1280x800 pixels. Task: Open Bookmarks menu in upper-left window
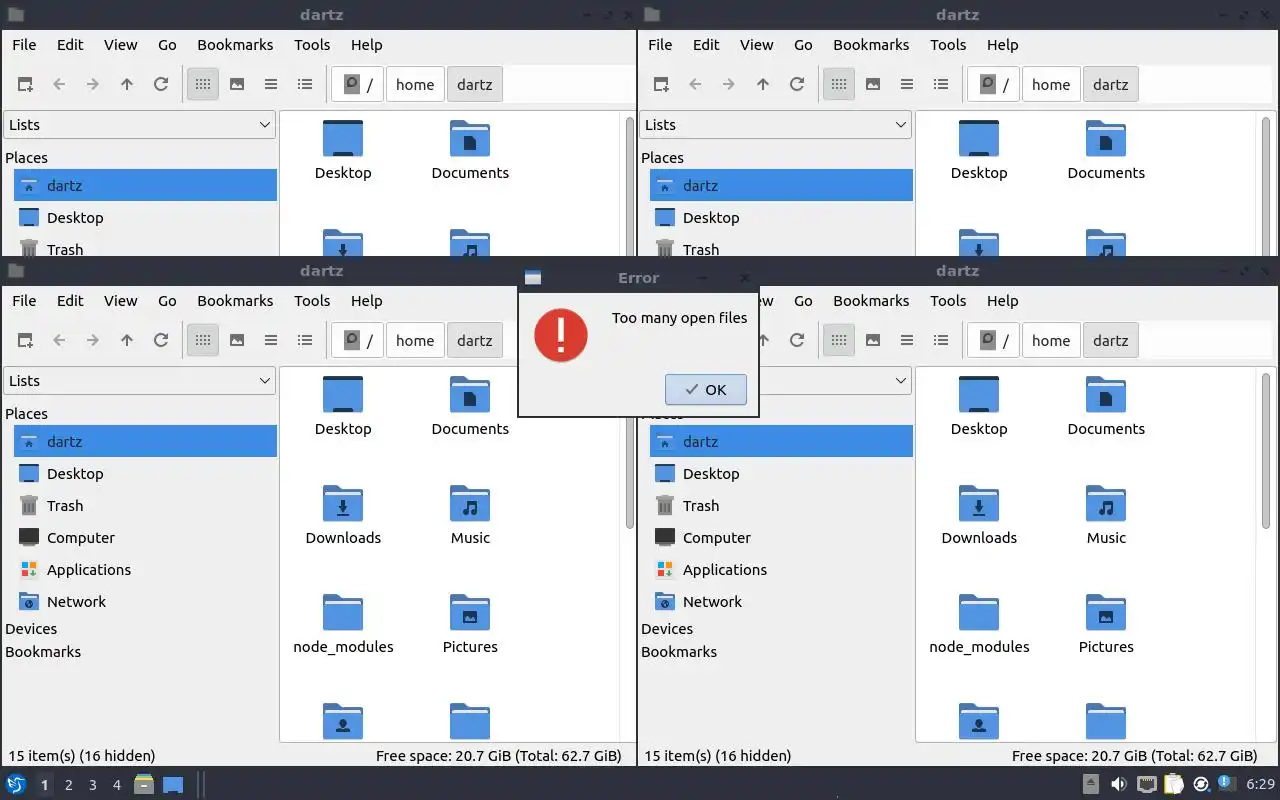pos(235,45)
